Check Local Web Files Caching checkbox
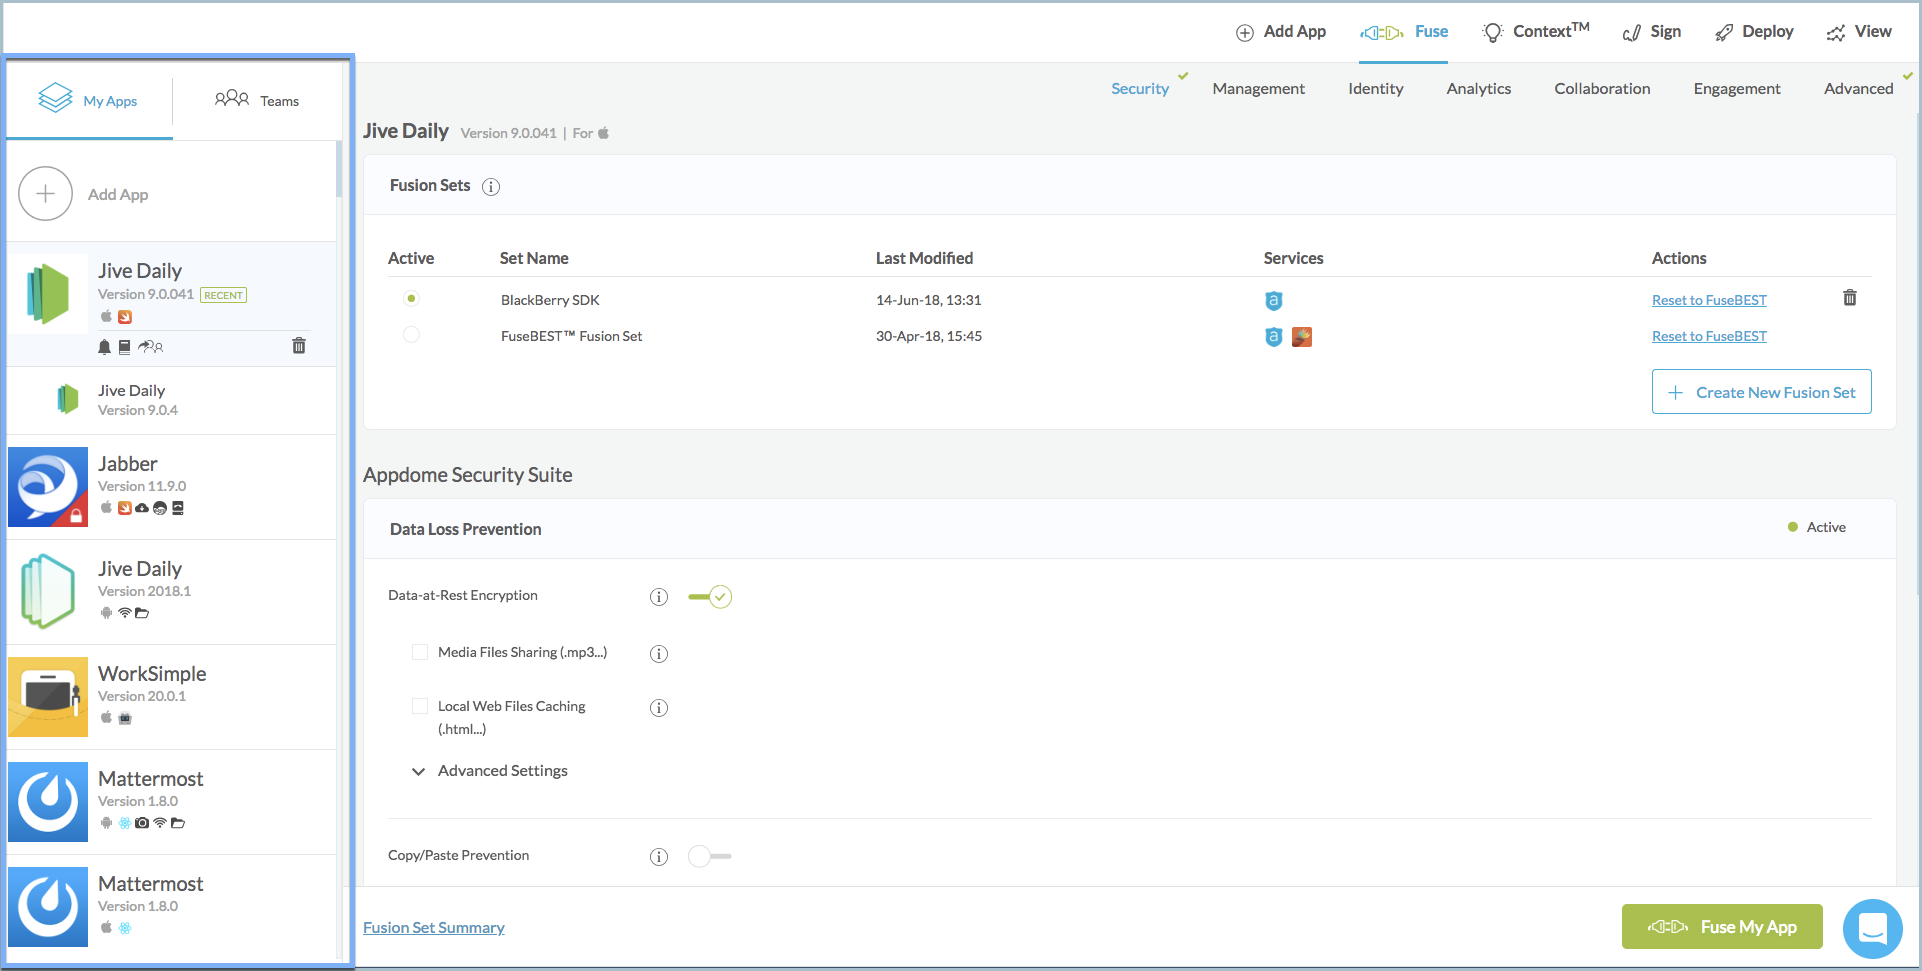This screenshot has height=971, width=1922. point(420,706)
